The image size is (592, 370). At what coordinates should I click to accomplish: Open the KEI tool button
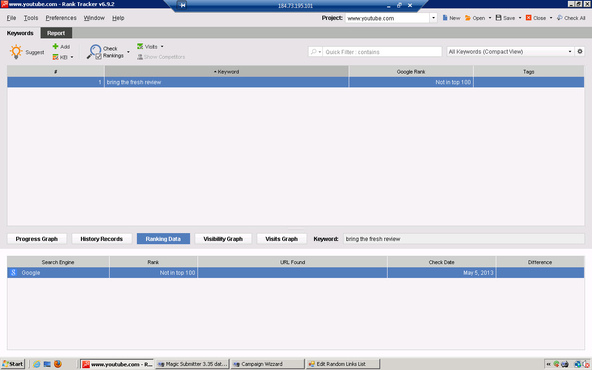coord(60,57)
